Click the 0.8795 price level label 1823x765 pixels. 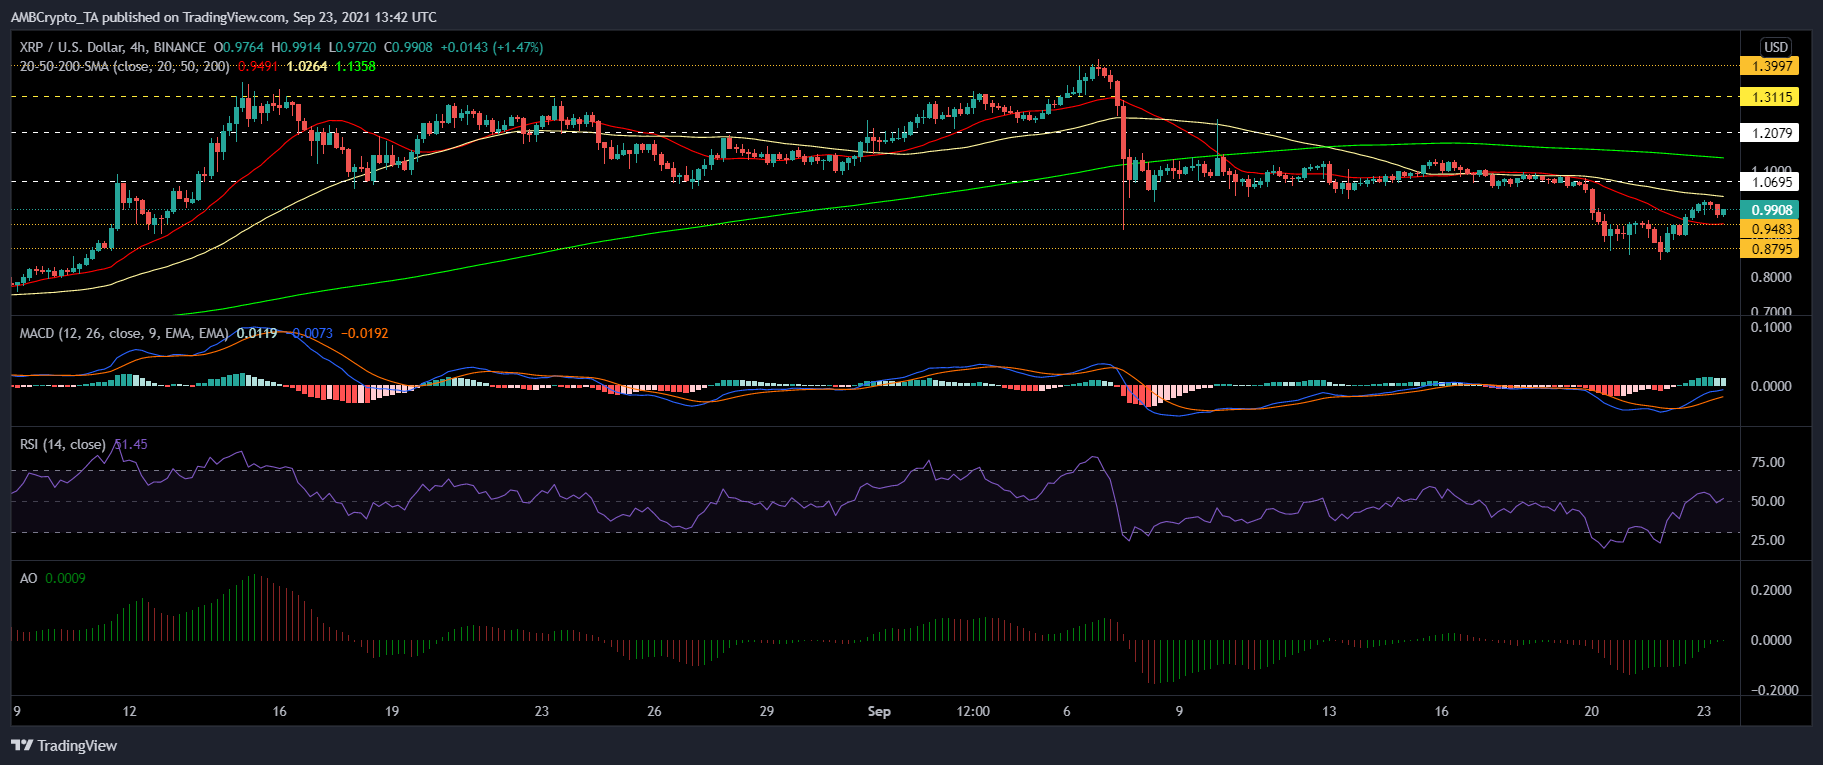point(1769,249)
